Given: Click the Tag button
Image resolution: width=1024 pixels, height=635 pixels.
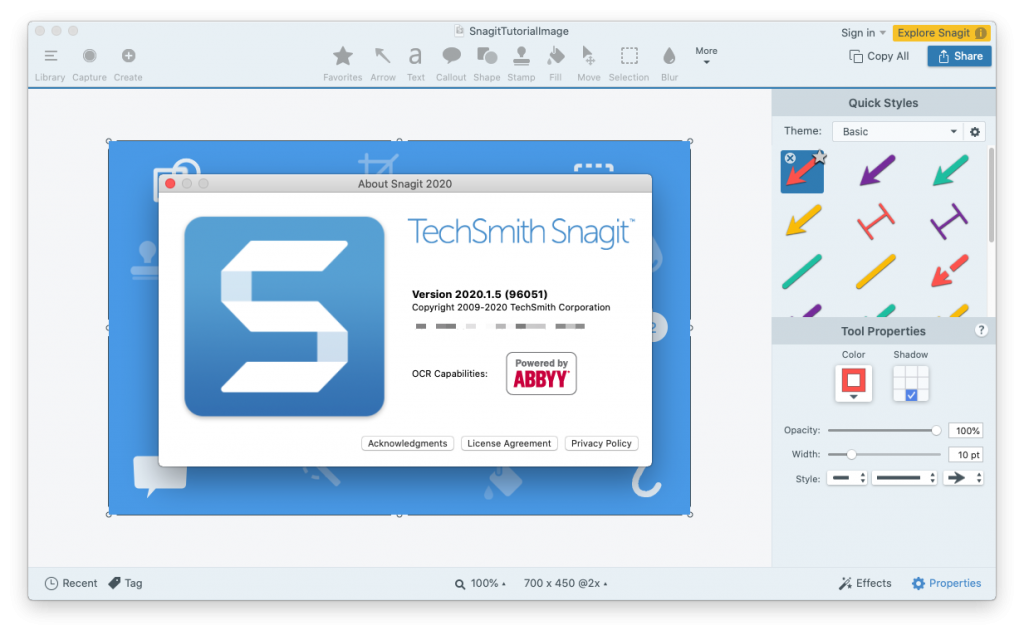Looking at the screenshot, I should (125, 583).
